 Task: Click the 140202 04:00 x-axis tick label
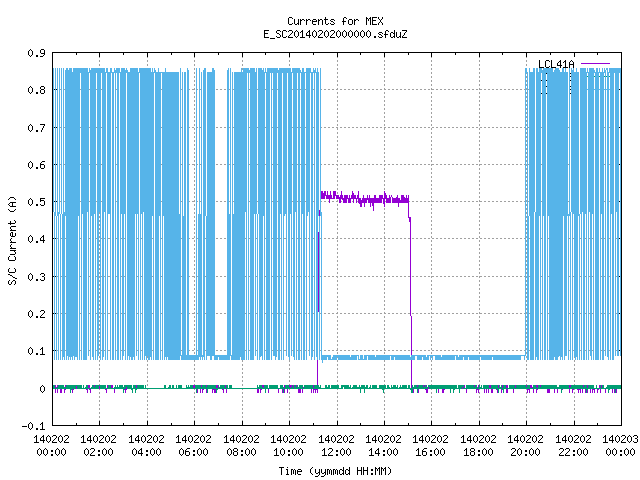tap(146, 446)
